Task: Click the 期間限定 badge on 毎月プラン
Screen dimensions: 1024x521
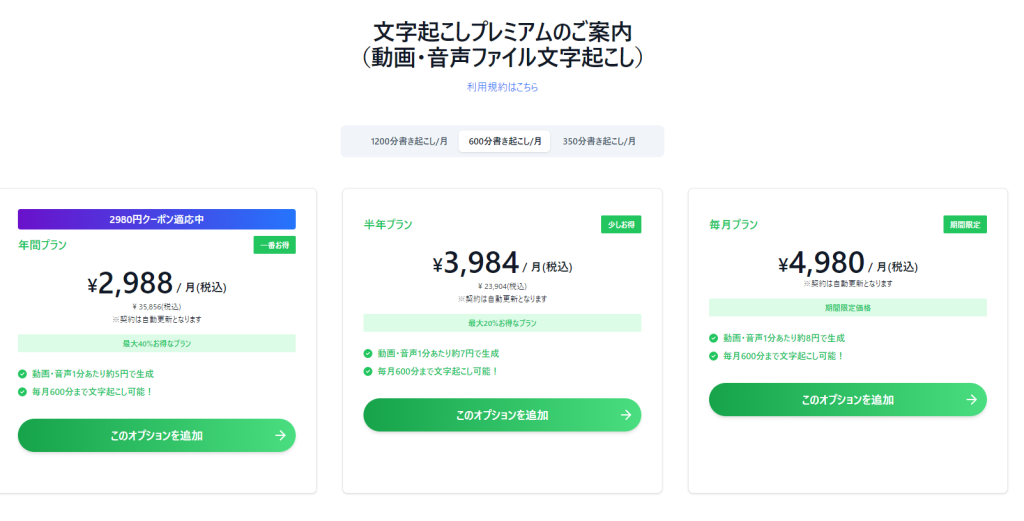Action: point(964,225)
